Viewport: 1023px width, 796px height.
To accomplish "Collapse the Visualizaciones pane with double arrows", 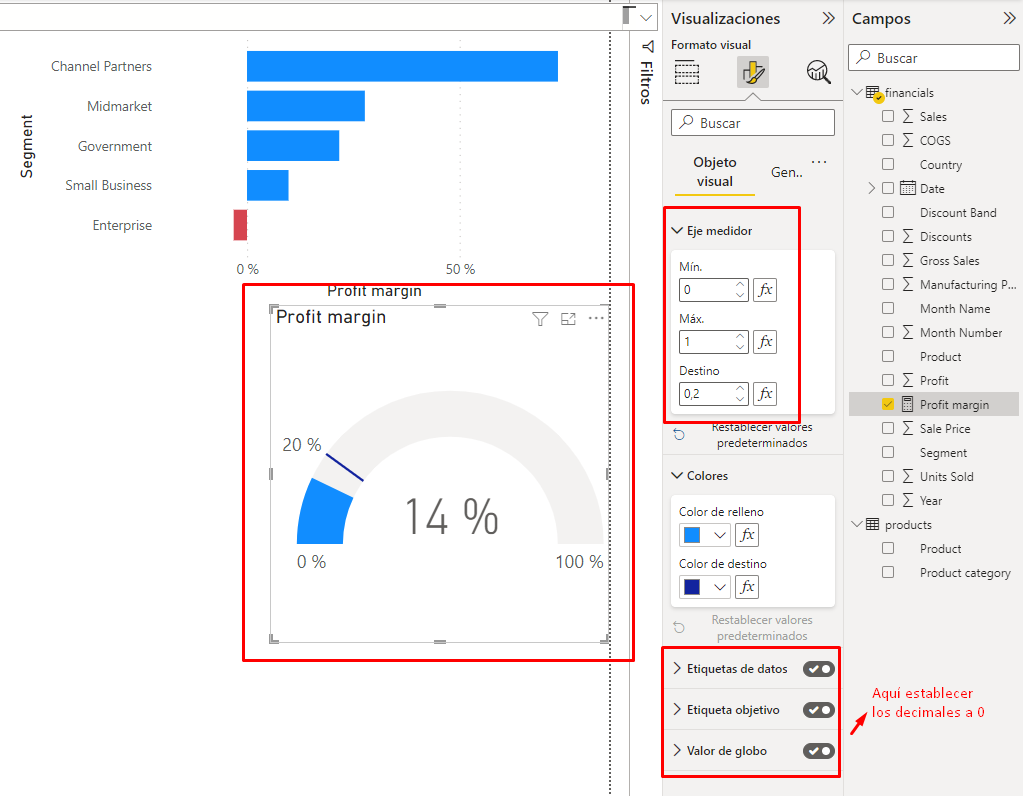I will 828,18.
